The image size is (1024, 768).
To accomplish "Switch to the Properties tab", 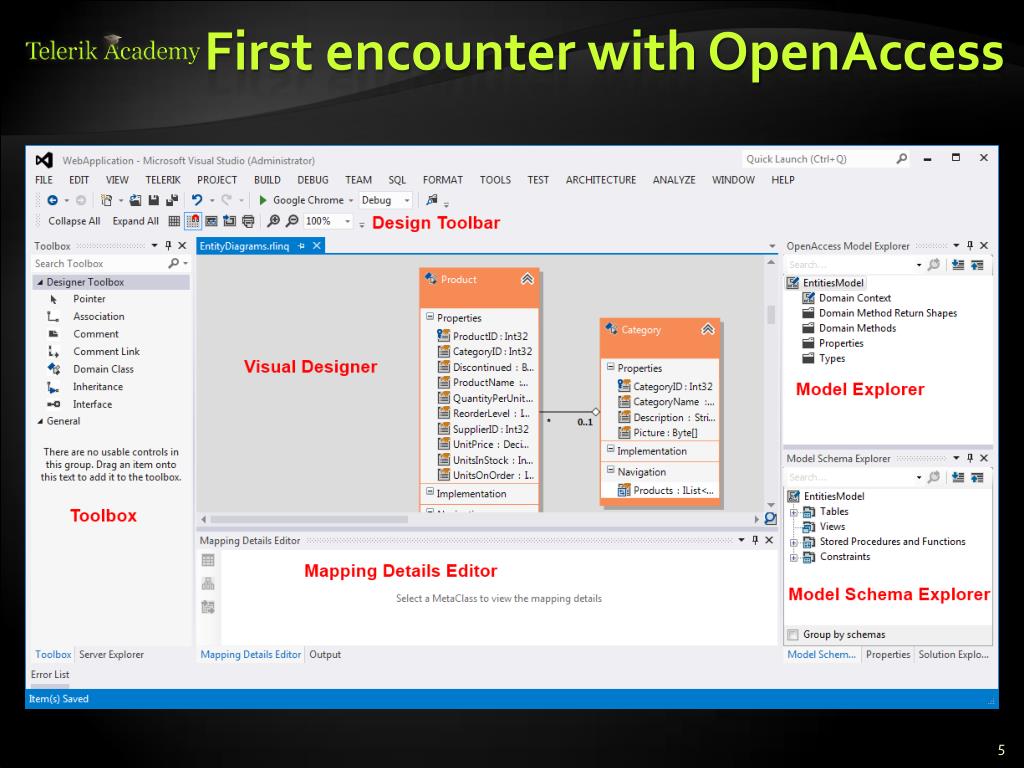I will (x=888, y=654).
